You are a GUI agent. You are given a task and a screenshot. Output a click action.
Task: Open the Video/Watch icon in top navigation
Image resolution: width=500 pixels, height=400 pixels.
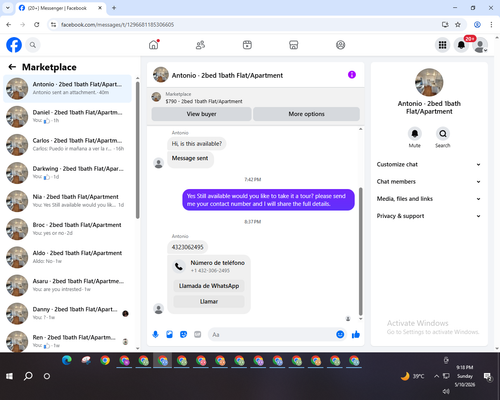pyautogui.click(x=247, y=45)
